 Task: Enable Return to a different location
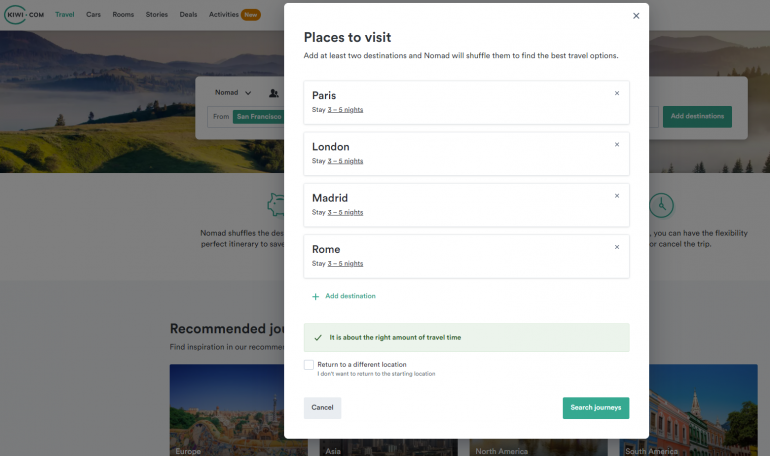pos(310,365)
